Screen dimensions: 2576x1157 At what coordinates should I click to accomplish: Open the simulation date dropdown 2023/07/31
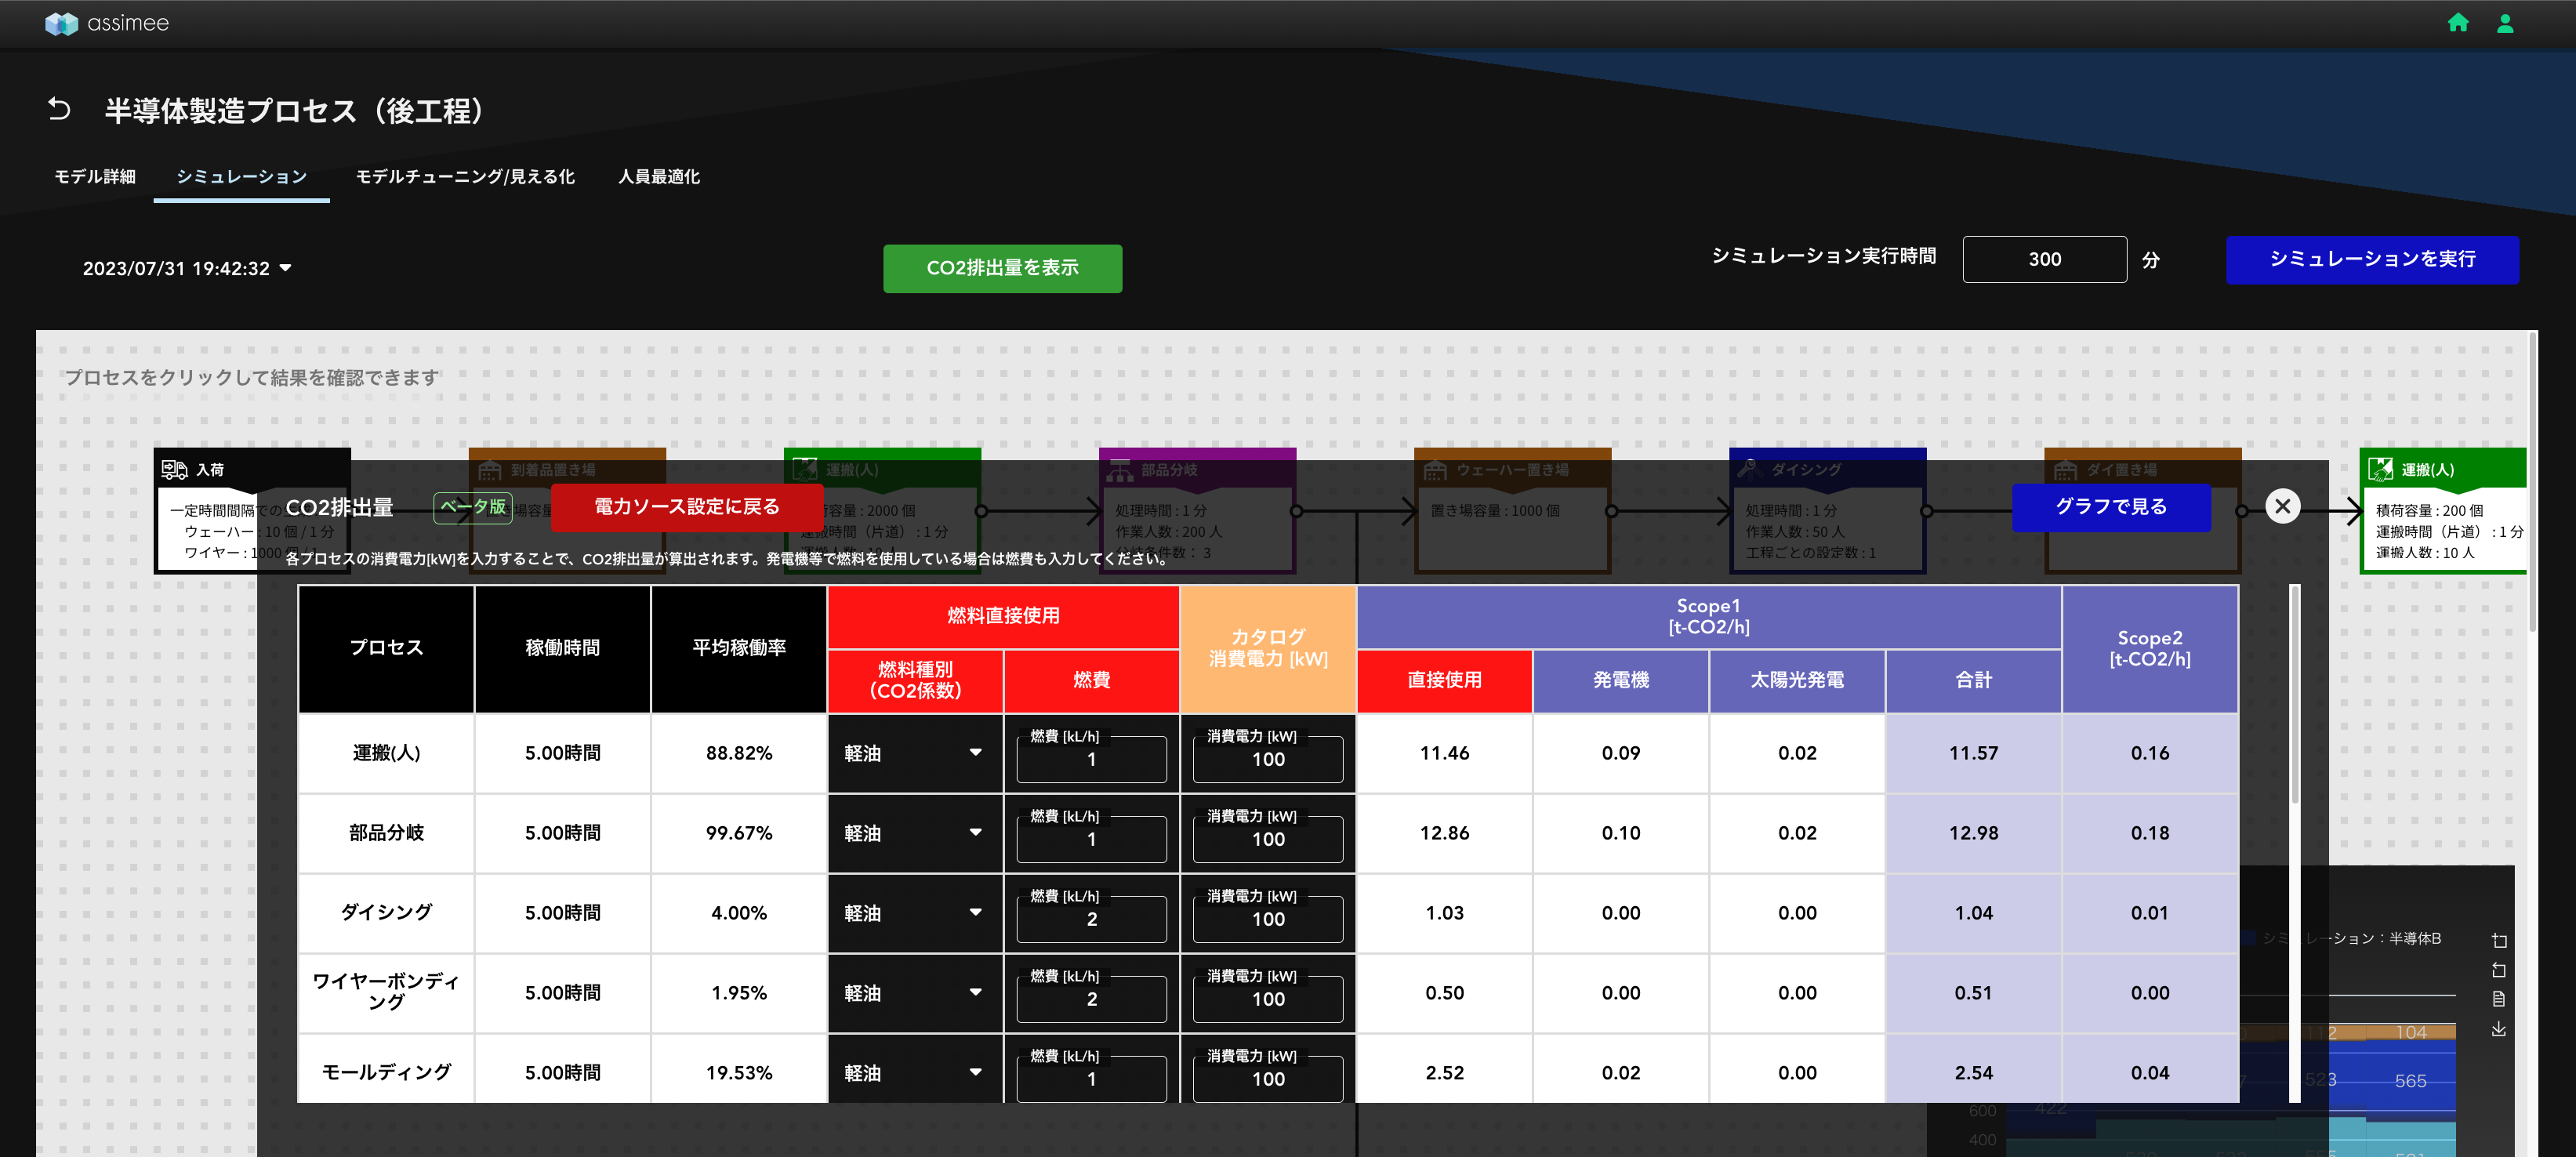tap(187, 268)
